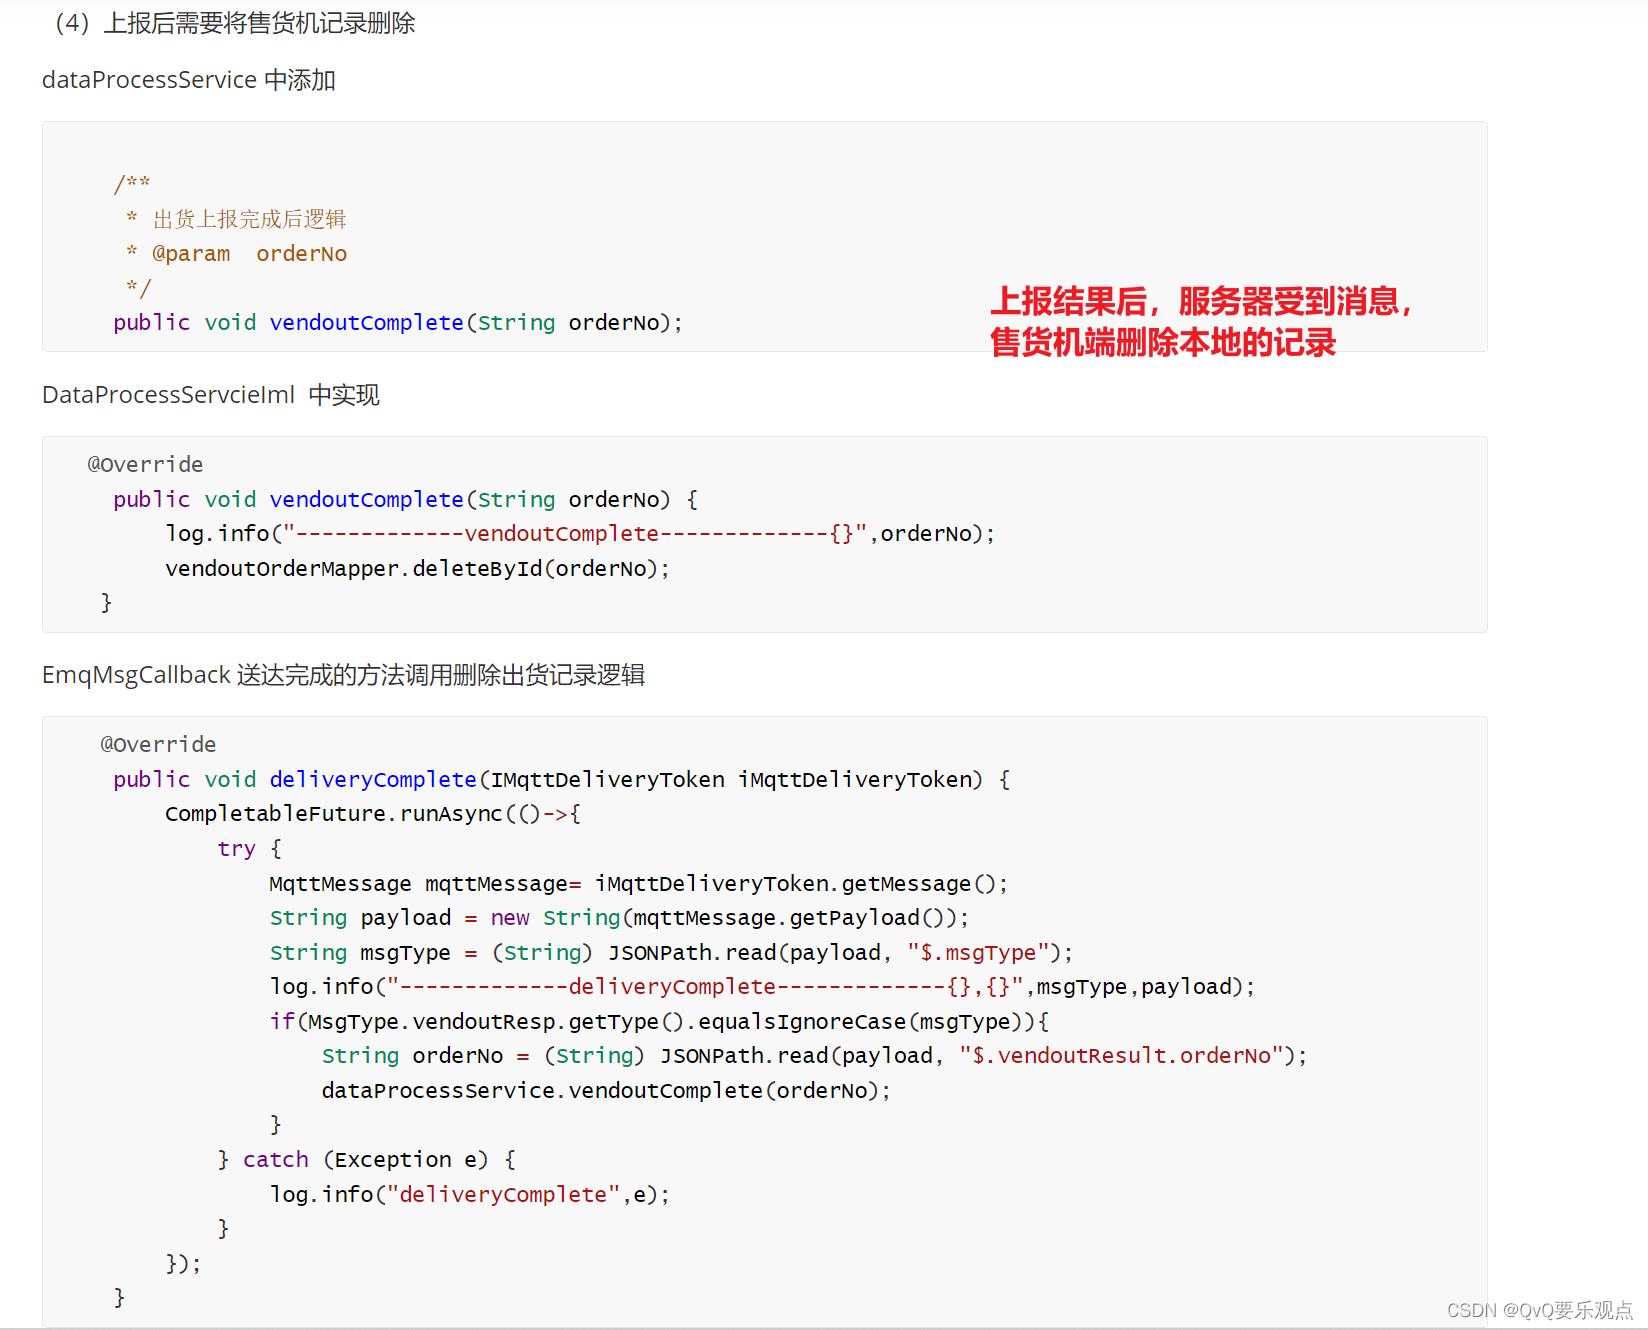The height and width of the screenshot is (1330, 1648).
Task: Click the comment line '出货上报完成后逻辑'
Action: [x=249, y=219]
